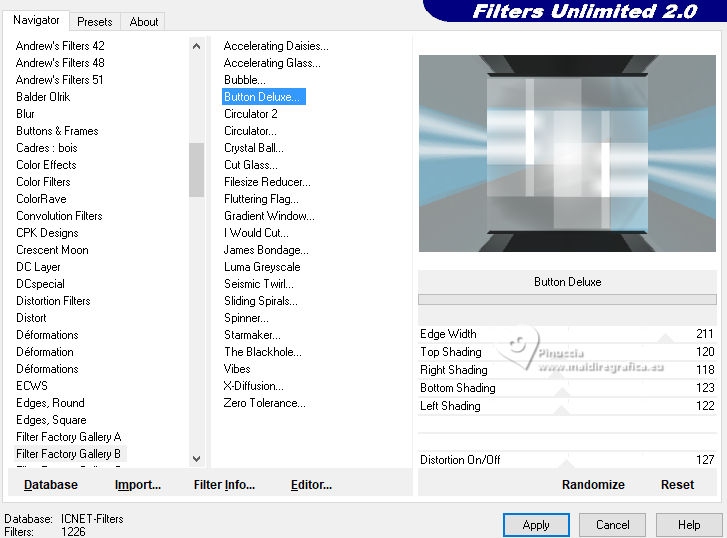Choose I Would Cut filter
The image size is (727, 538).
click(256, 233)
